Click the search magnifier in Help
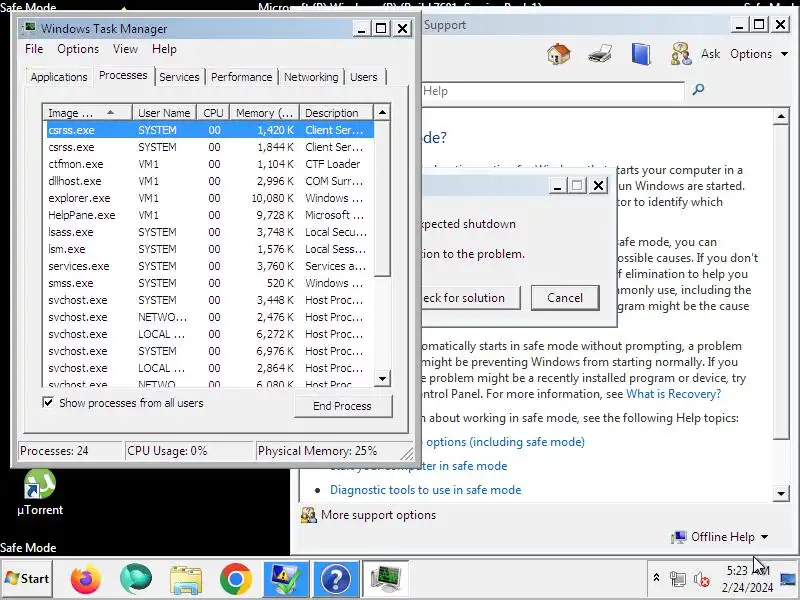Screen dimensions: 800x600 (x=698, y=90)
